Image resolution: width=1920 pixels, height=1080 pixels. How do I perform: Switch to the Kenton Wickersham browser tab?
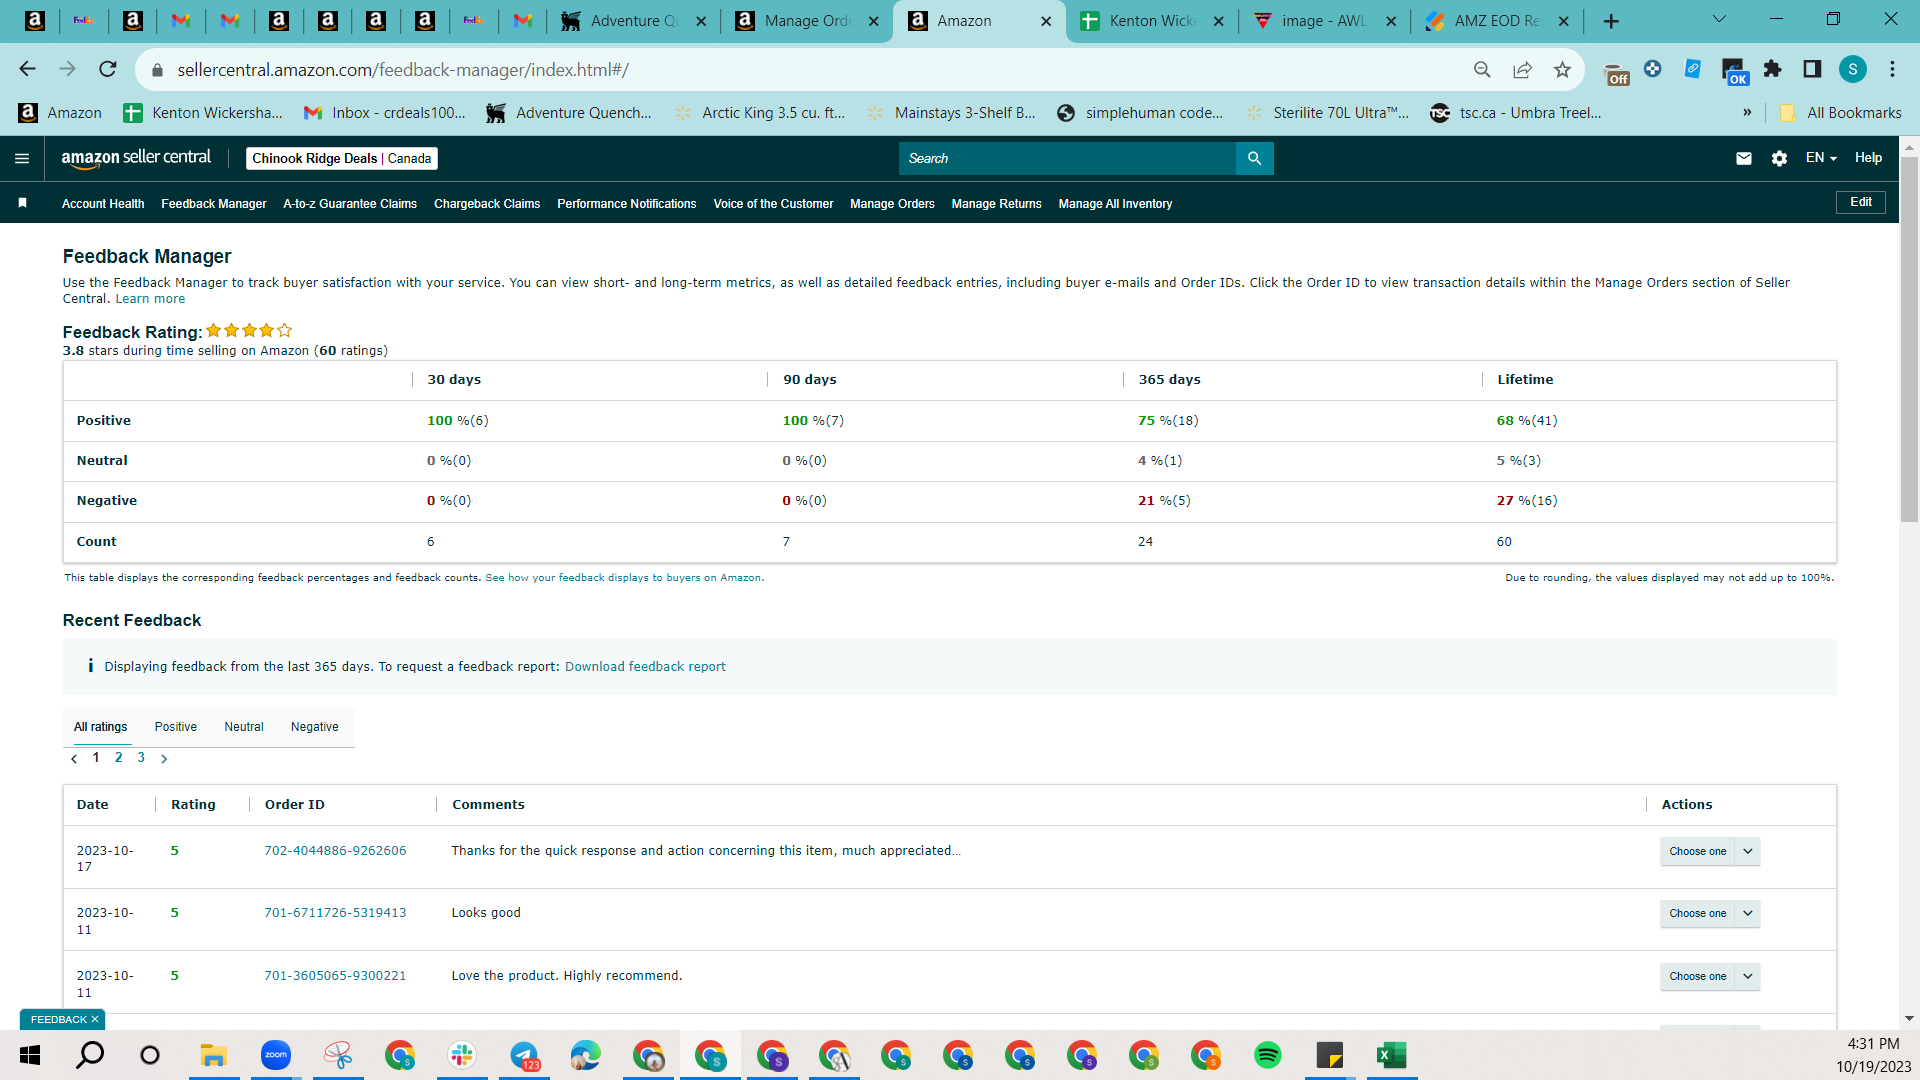tap(1153, 21)
